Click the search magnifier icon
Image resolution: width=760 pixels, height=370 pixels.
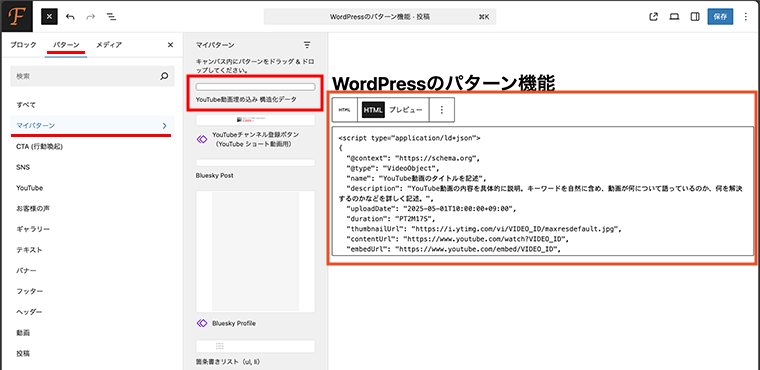pyautogui.click(x=164, y=76)
